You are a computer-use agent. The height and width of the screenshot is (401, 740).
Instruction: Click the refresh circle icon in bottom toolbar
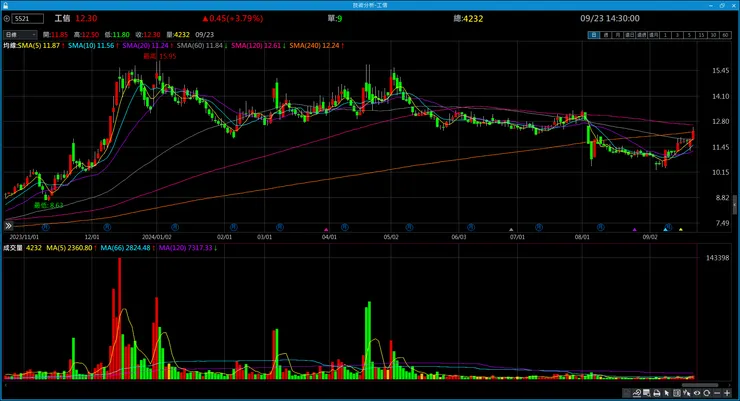pyautogui.click(x=706, y=393)
